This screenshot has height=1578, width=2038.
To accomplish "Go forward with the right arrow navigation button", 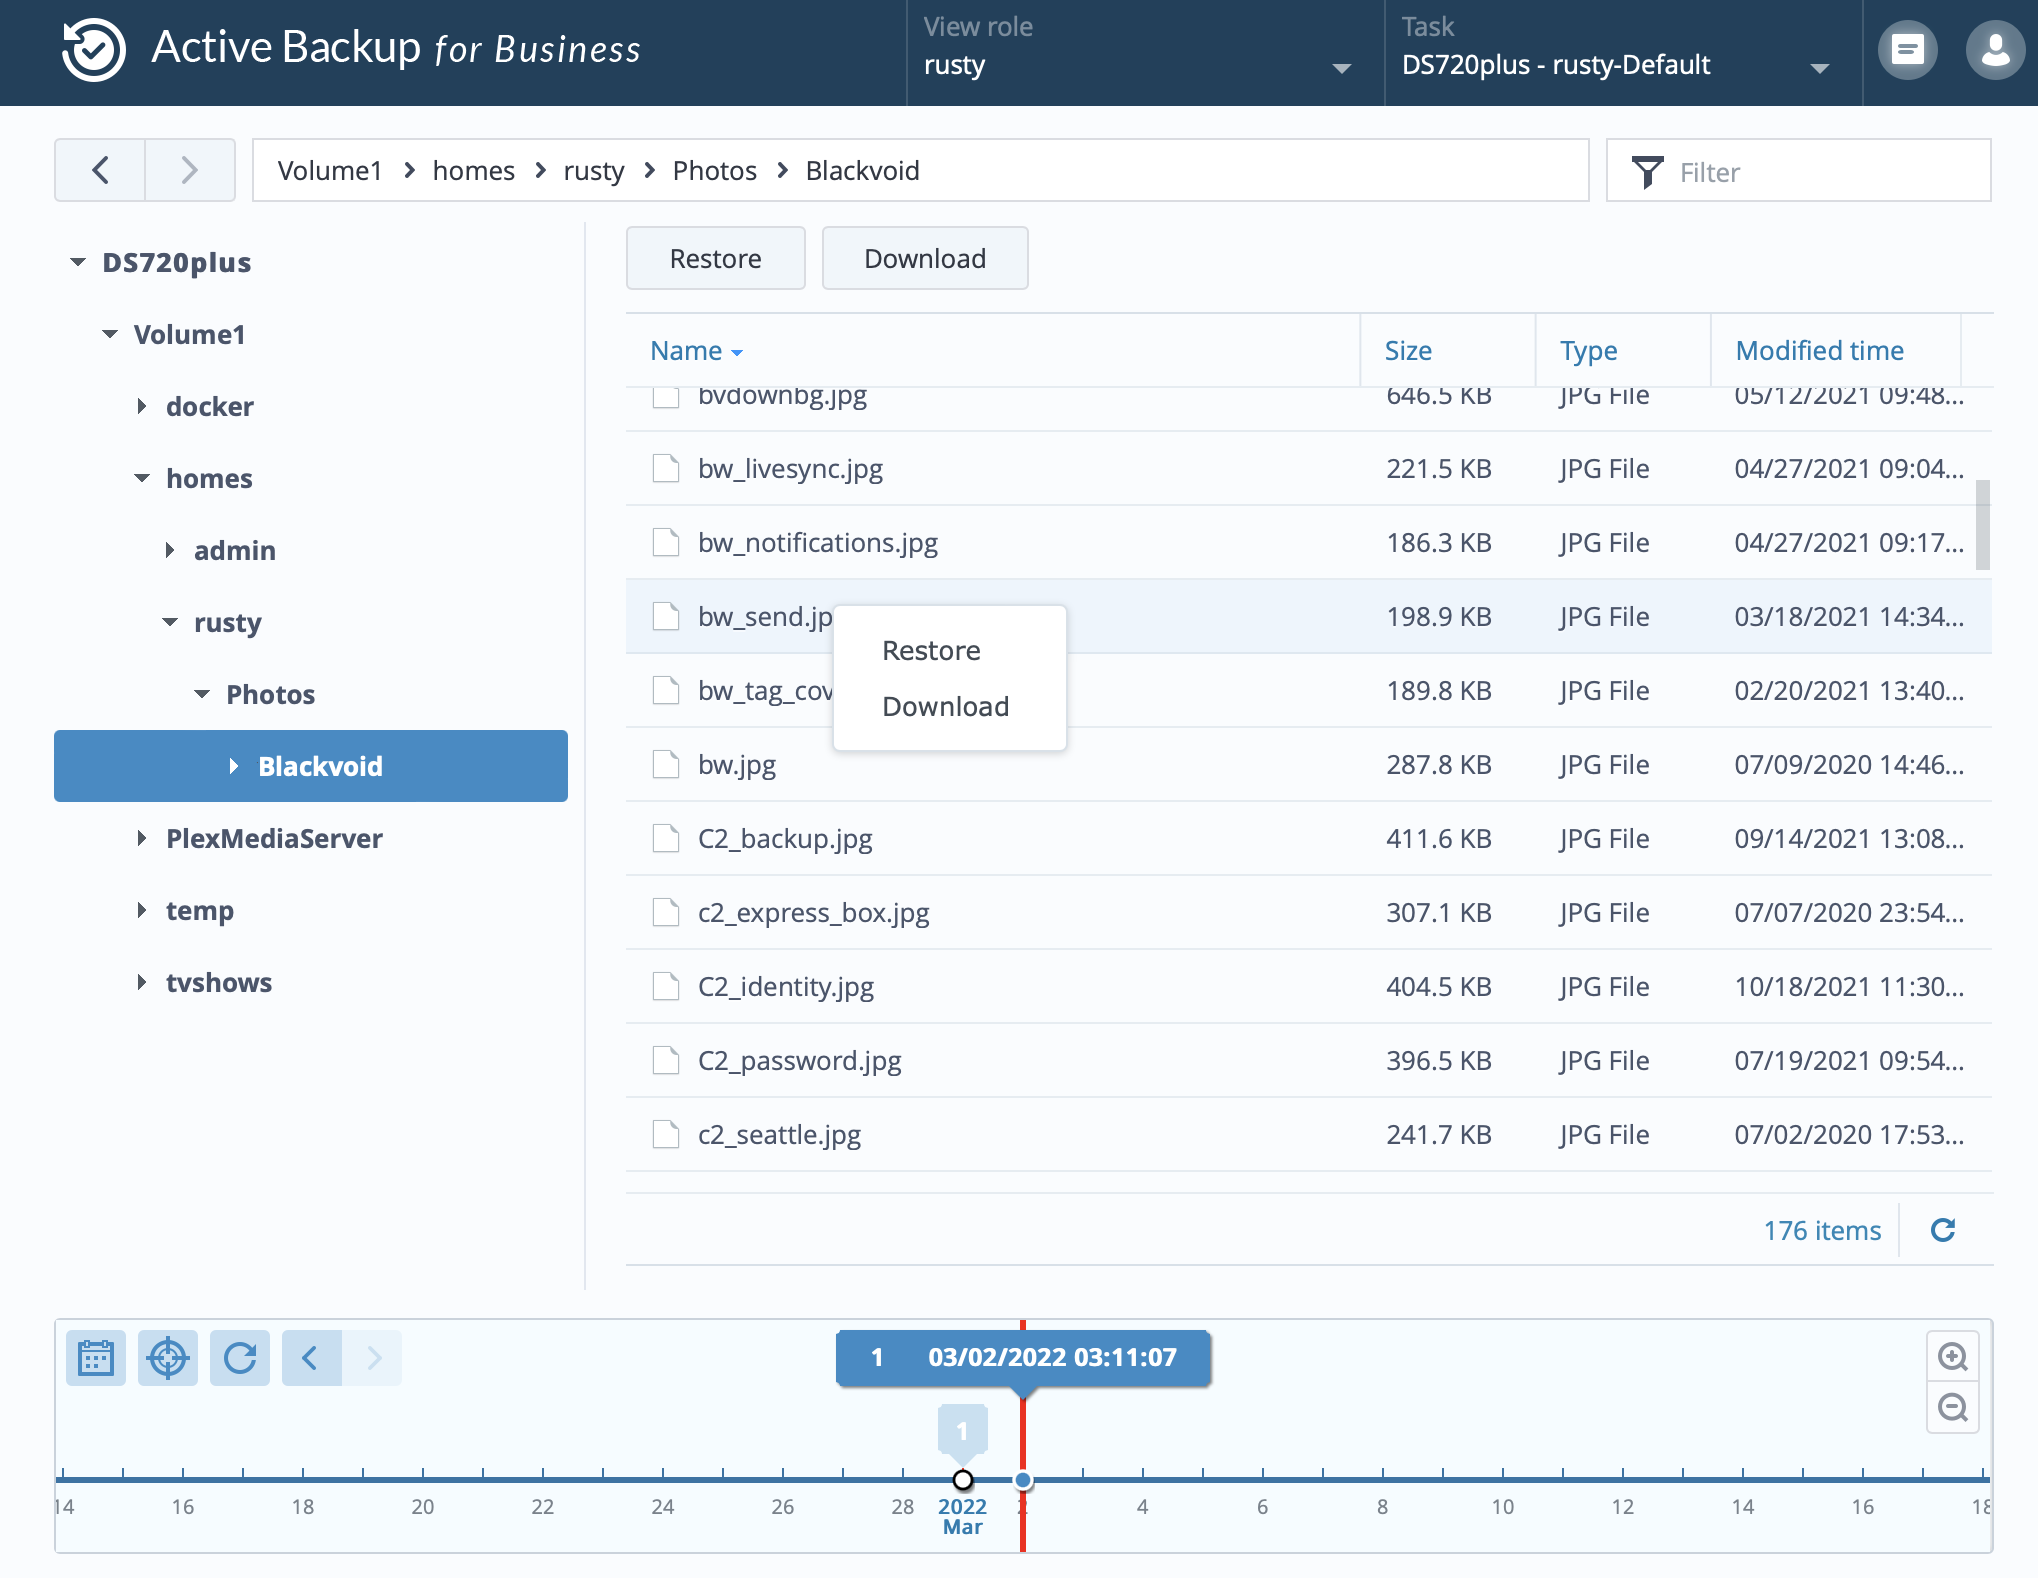I will (190, 170).
